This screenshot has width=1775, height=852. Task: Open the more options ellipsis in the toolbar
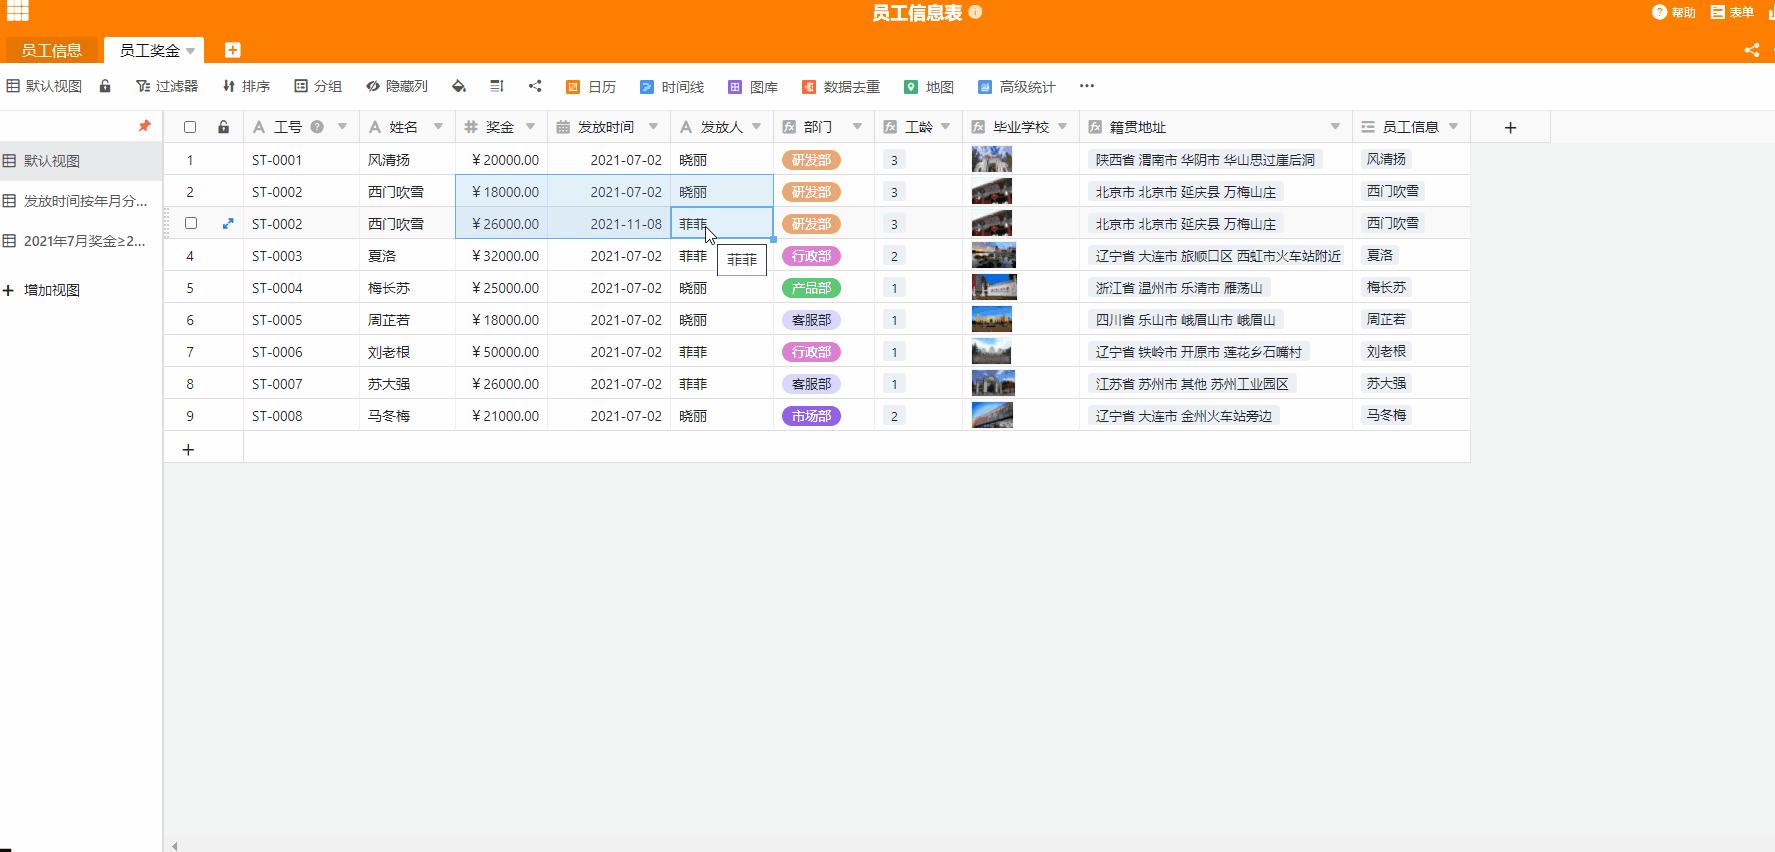tap(1087, 86)
